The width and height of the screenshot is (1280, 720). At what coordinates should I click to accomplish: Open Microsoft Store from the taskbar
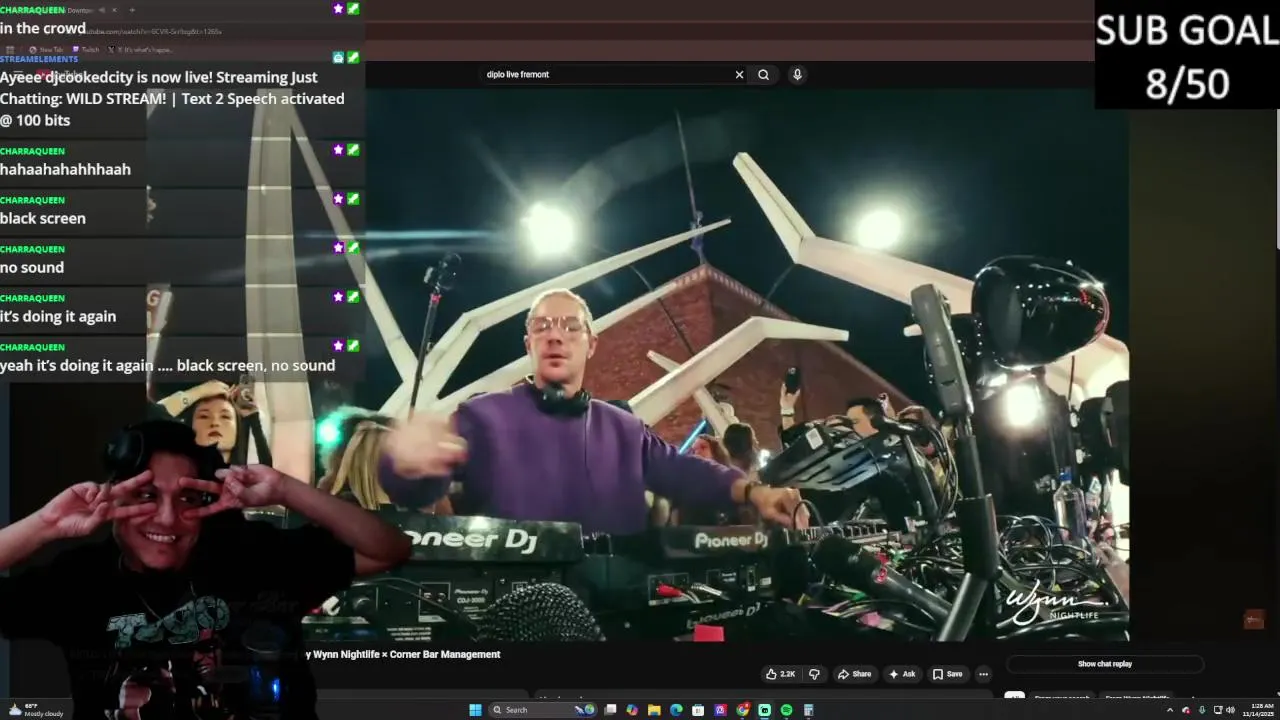click(698, 710)
